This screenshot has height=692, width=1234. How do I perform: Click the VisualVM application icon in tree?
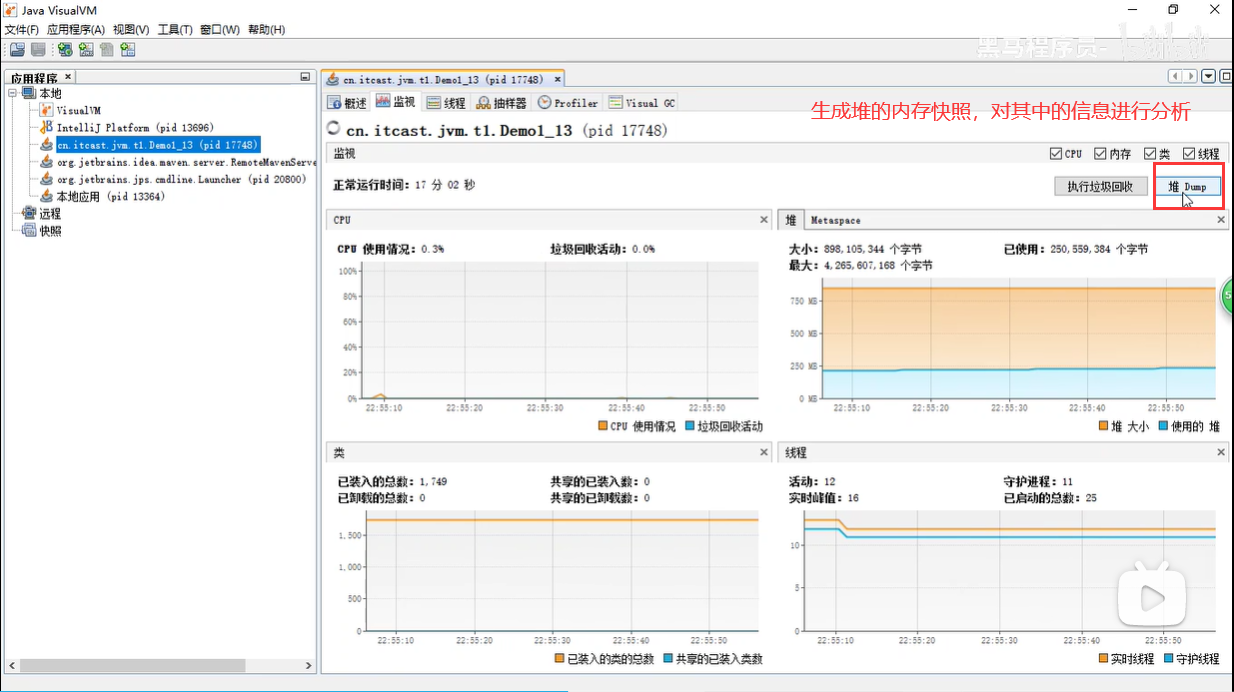point(46,110)
